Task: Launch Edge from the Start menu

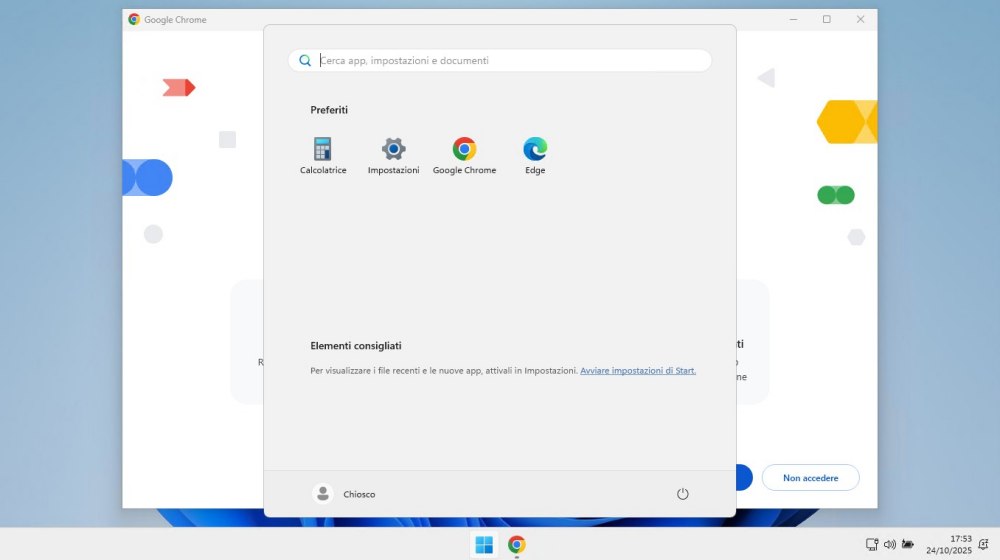Action: point(535,150)
